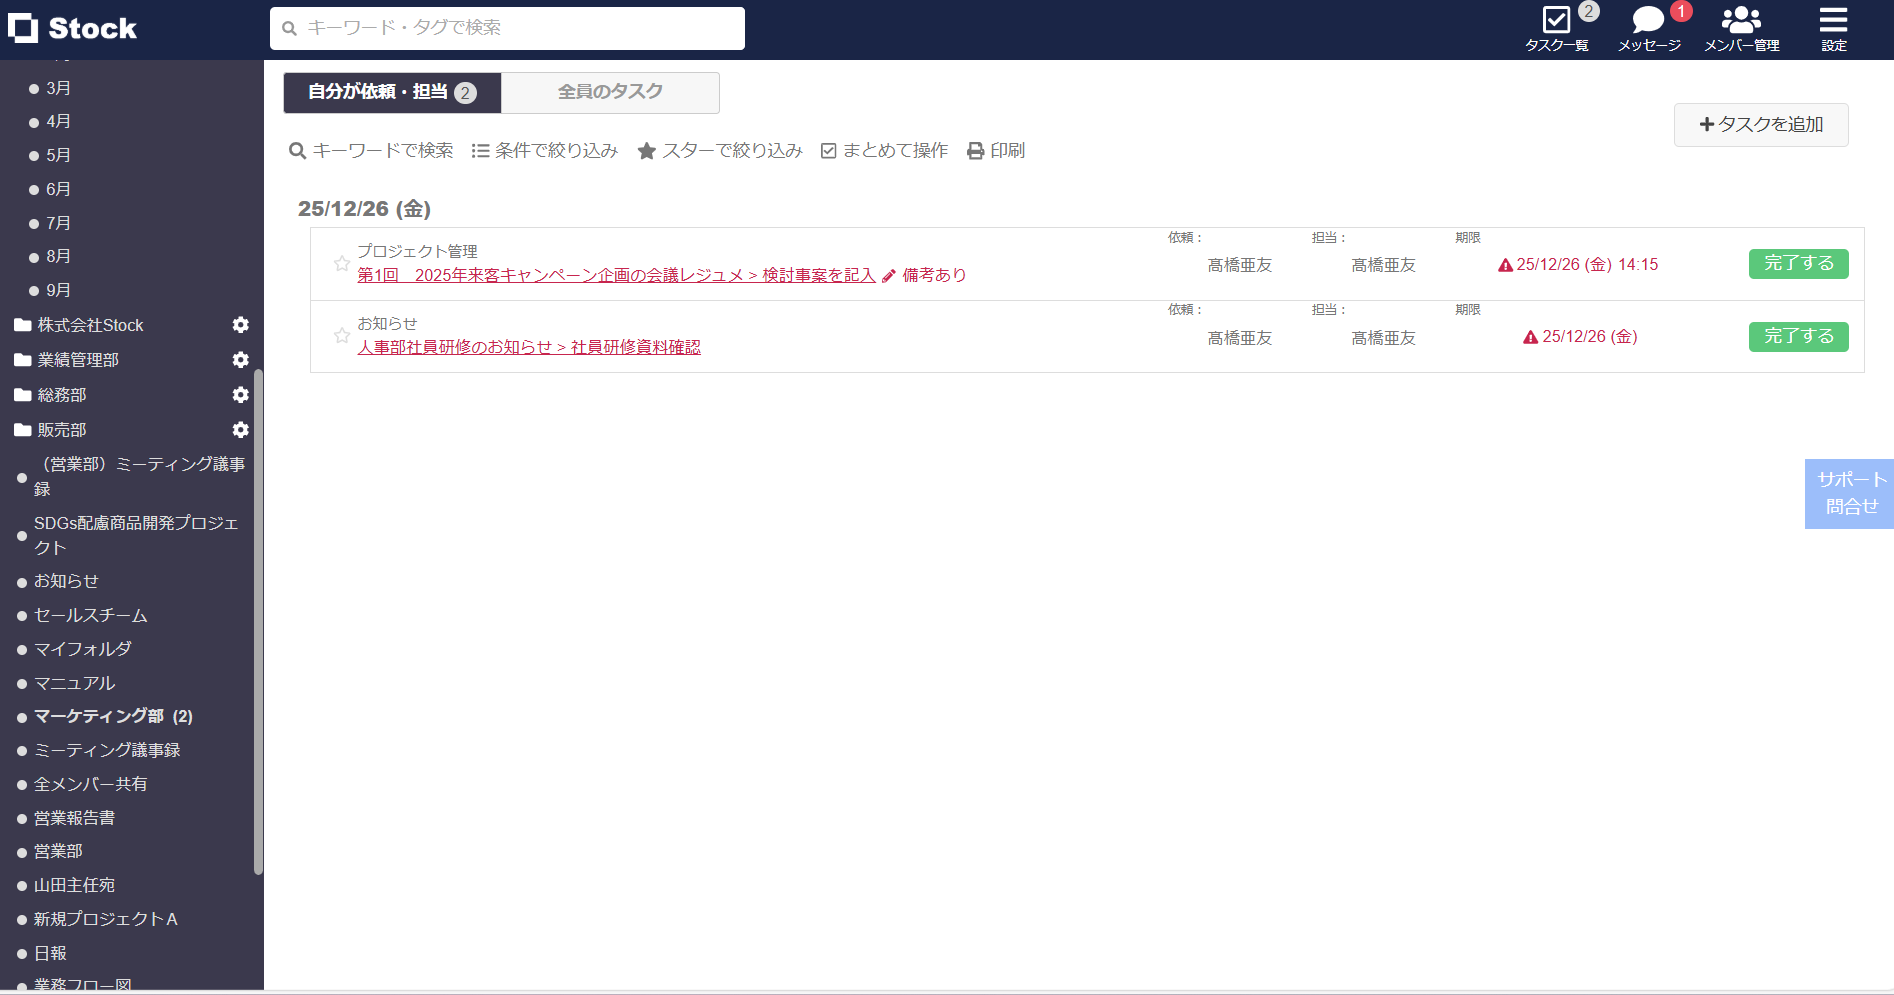
Task: Click the top search input field
Action: tap(506, 28)
